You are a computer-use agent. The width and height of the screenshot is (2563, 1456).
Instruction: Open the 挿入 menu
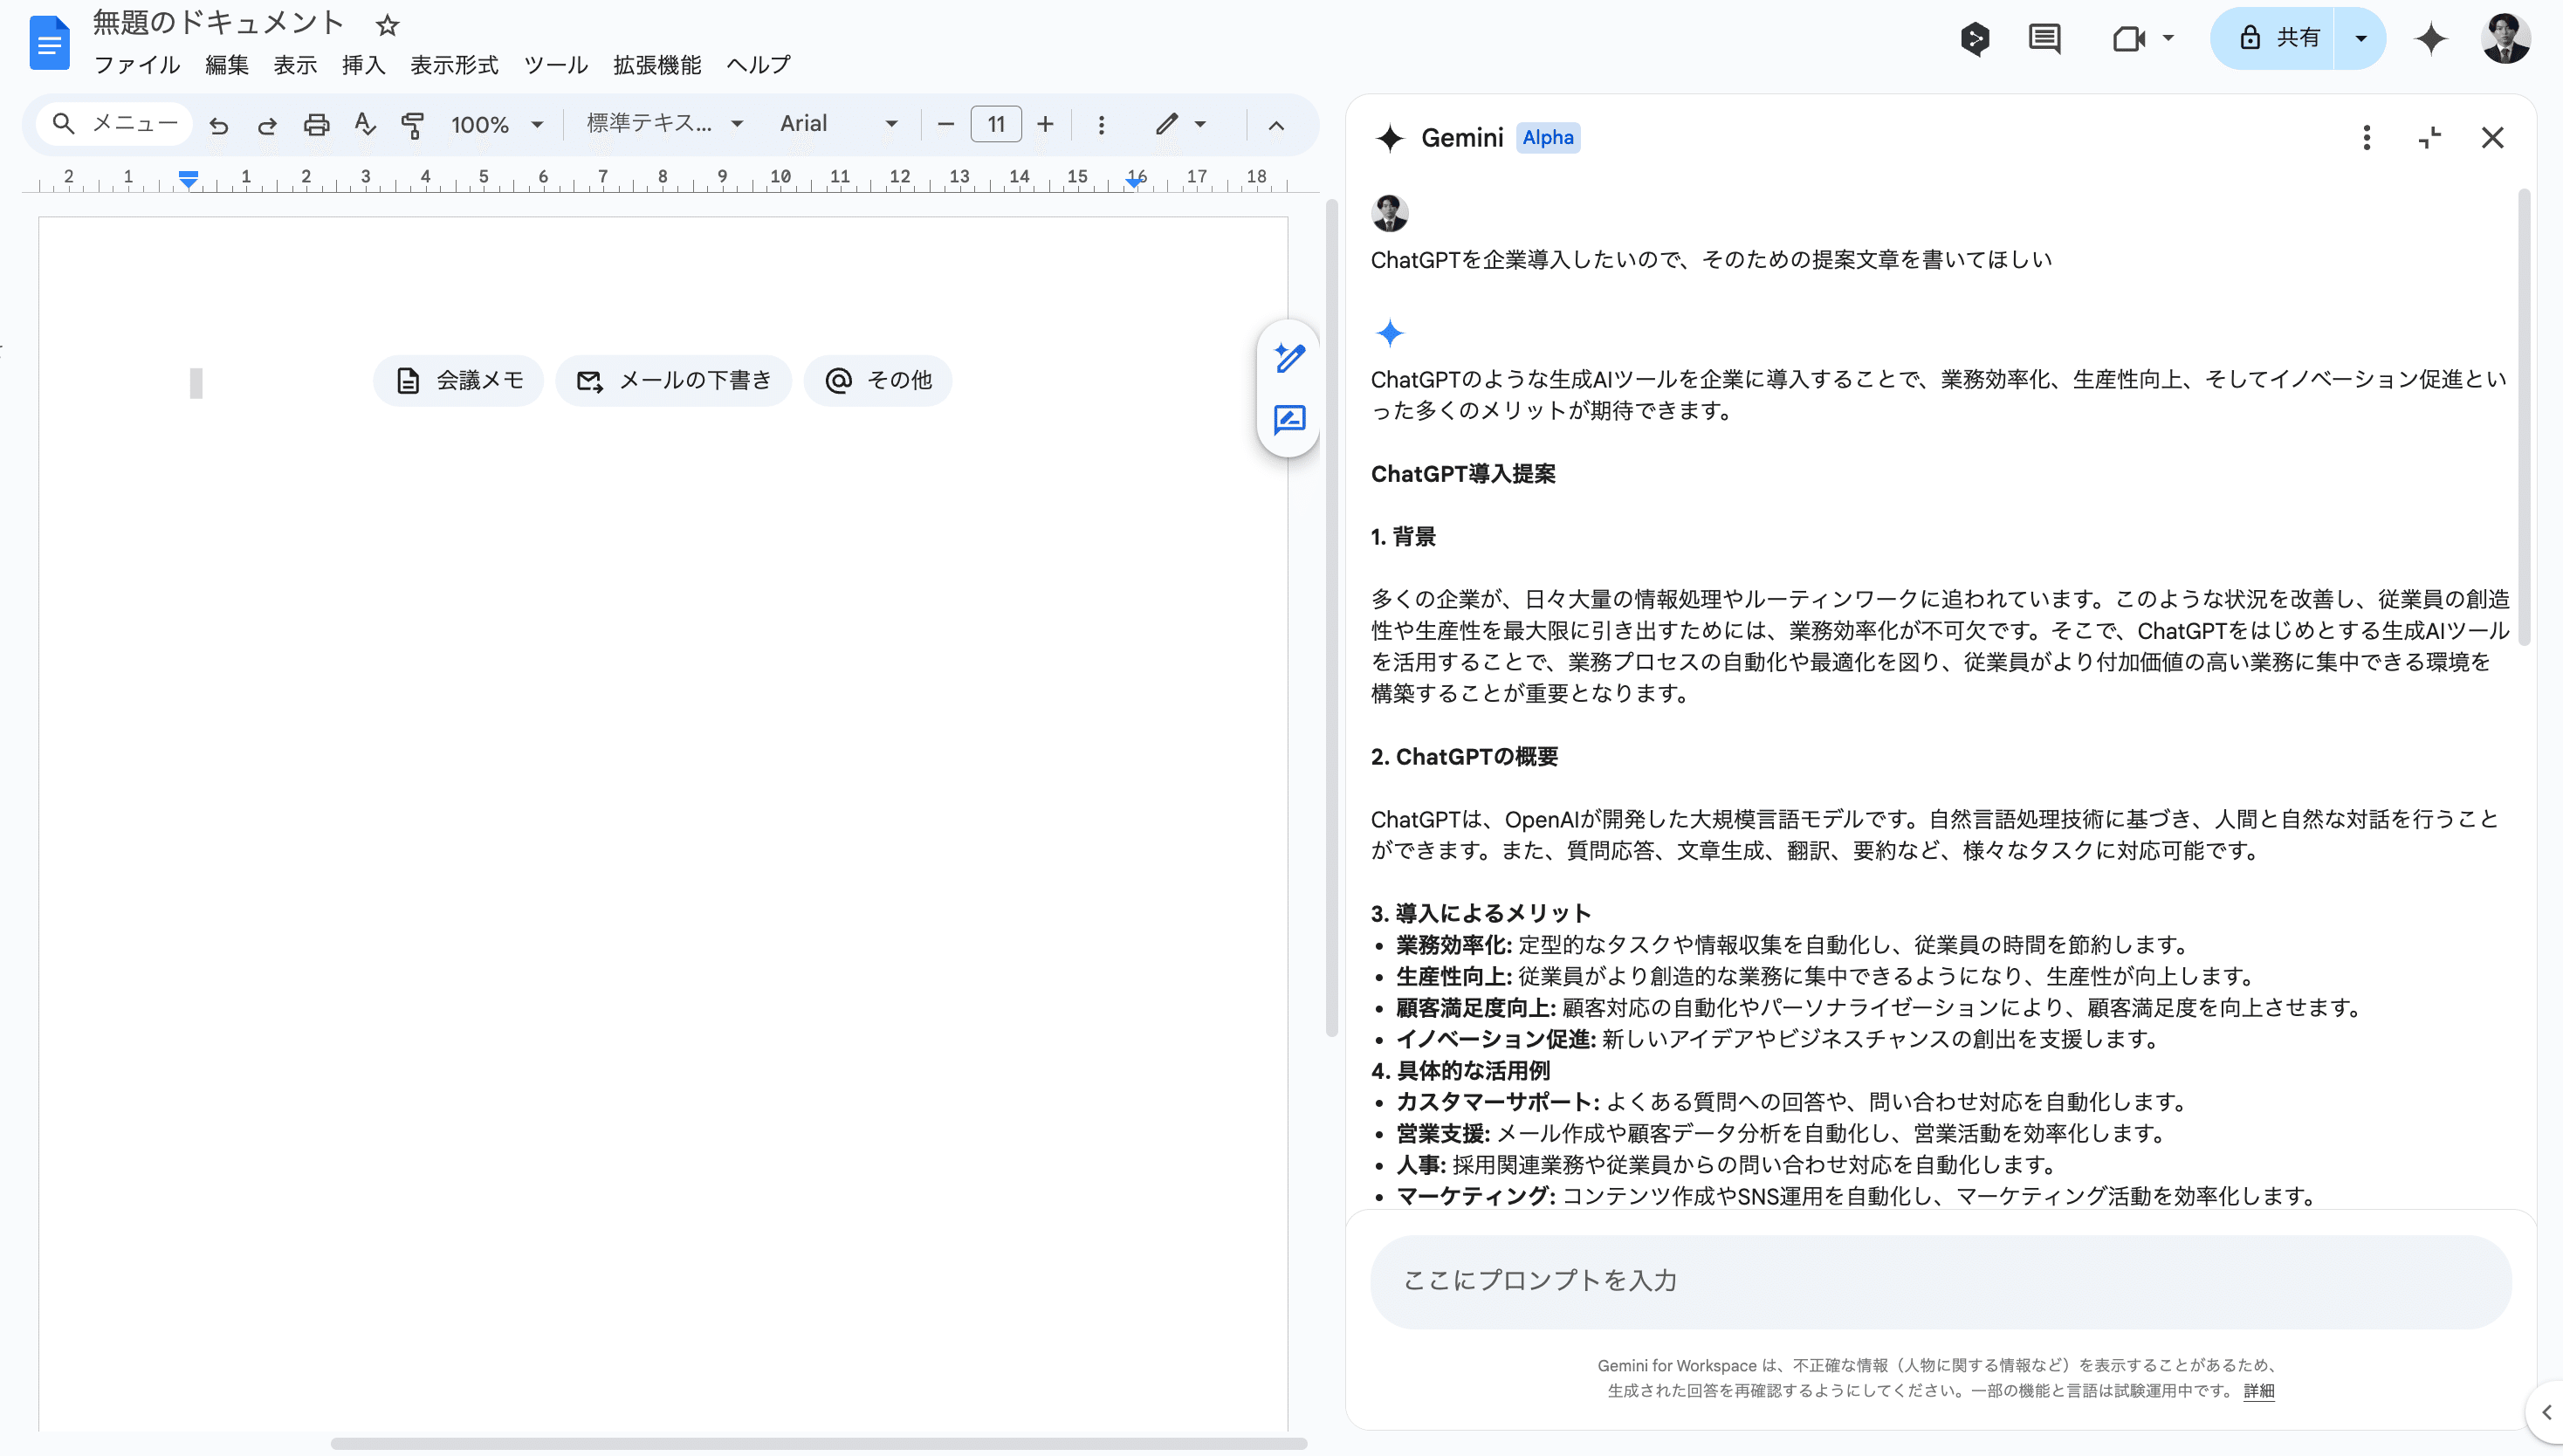[363, 65]
